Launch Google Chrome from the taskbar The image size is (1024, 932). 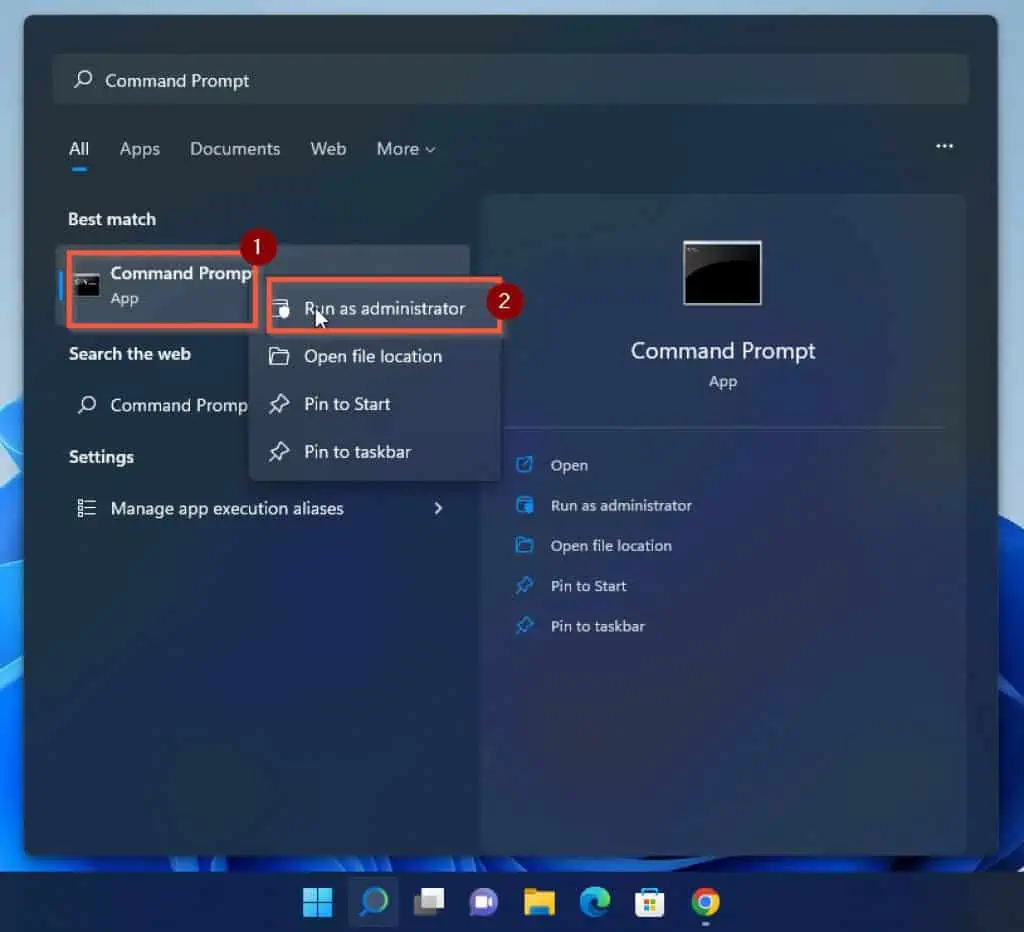(705, 901)
